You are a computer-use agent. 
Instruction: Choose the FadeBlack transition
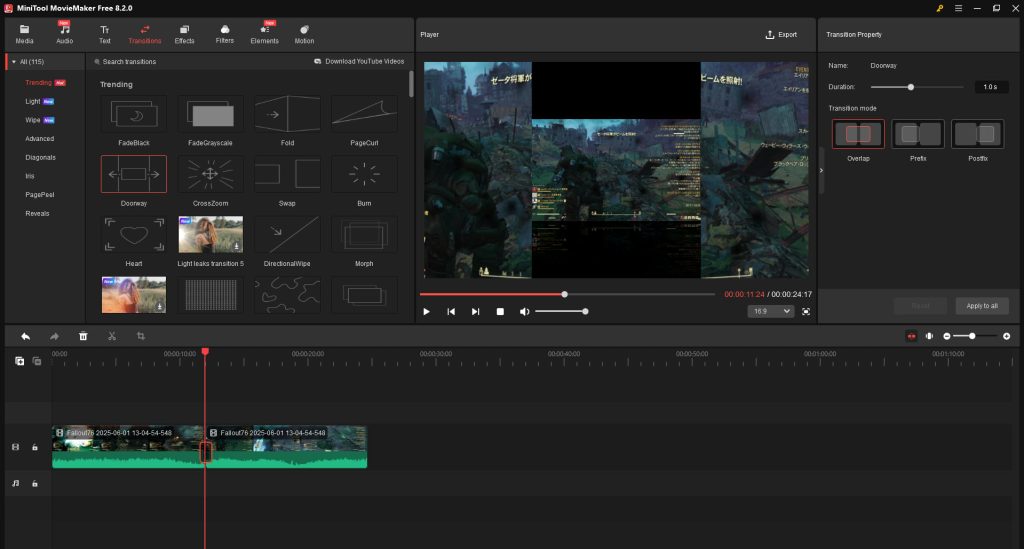pyautogui.click(x=134, y=114)
